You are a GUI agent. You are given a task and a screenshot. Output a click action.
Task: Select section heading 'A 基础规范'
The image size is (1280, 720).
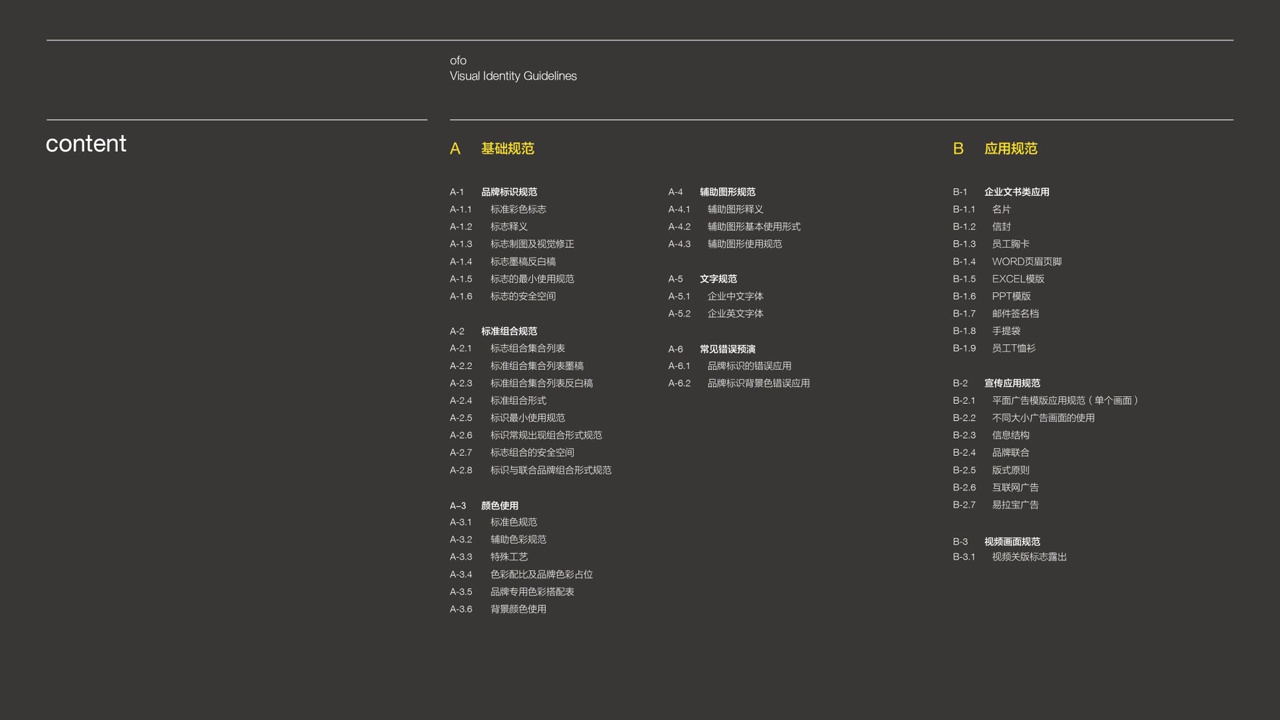(492, 149)
